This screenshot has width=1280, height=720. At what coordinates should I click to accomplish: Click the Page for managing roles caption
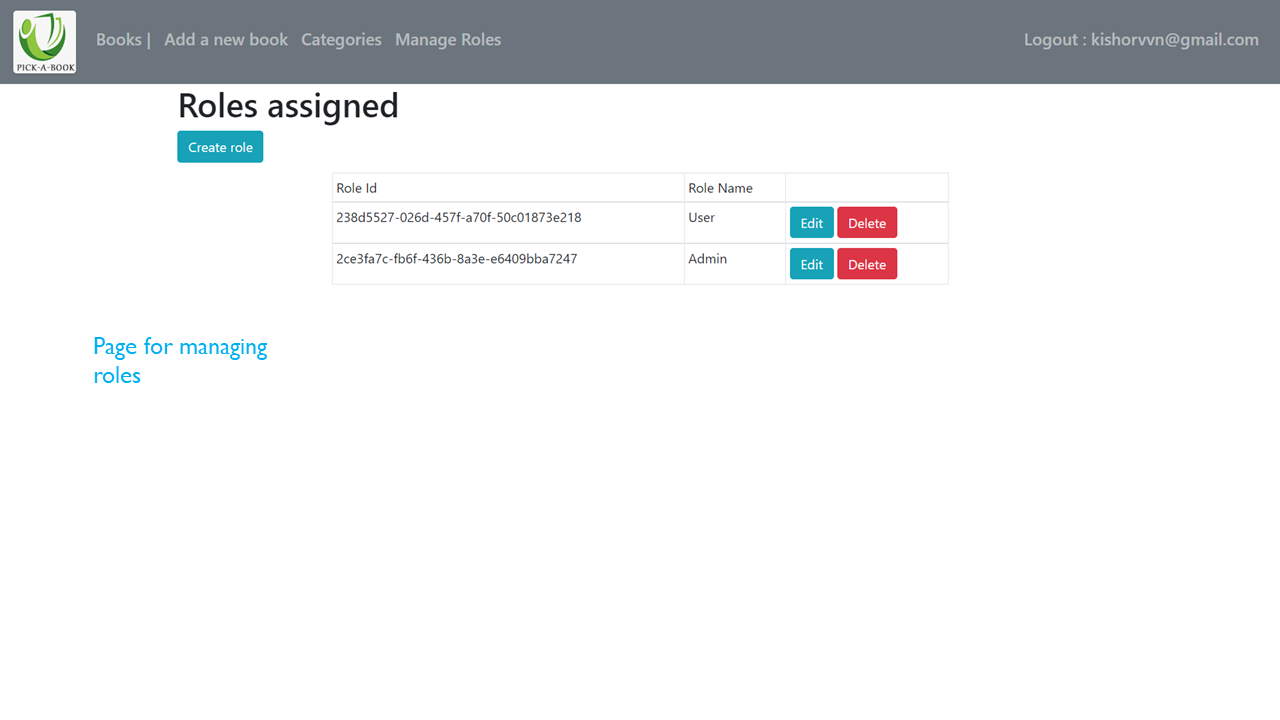point(180,361)
